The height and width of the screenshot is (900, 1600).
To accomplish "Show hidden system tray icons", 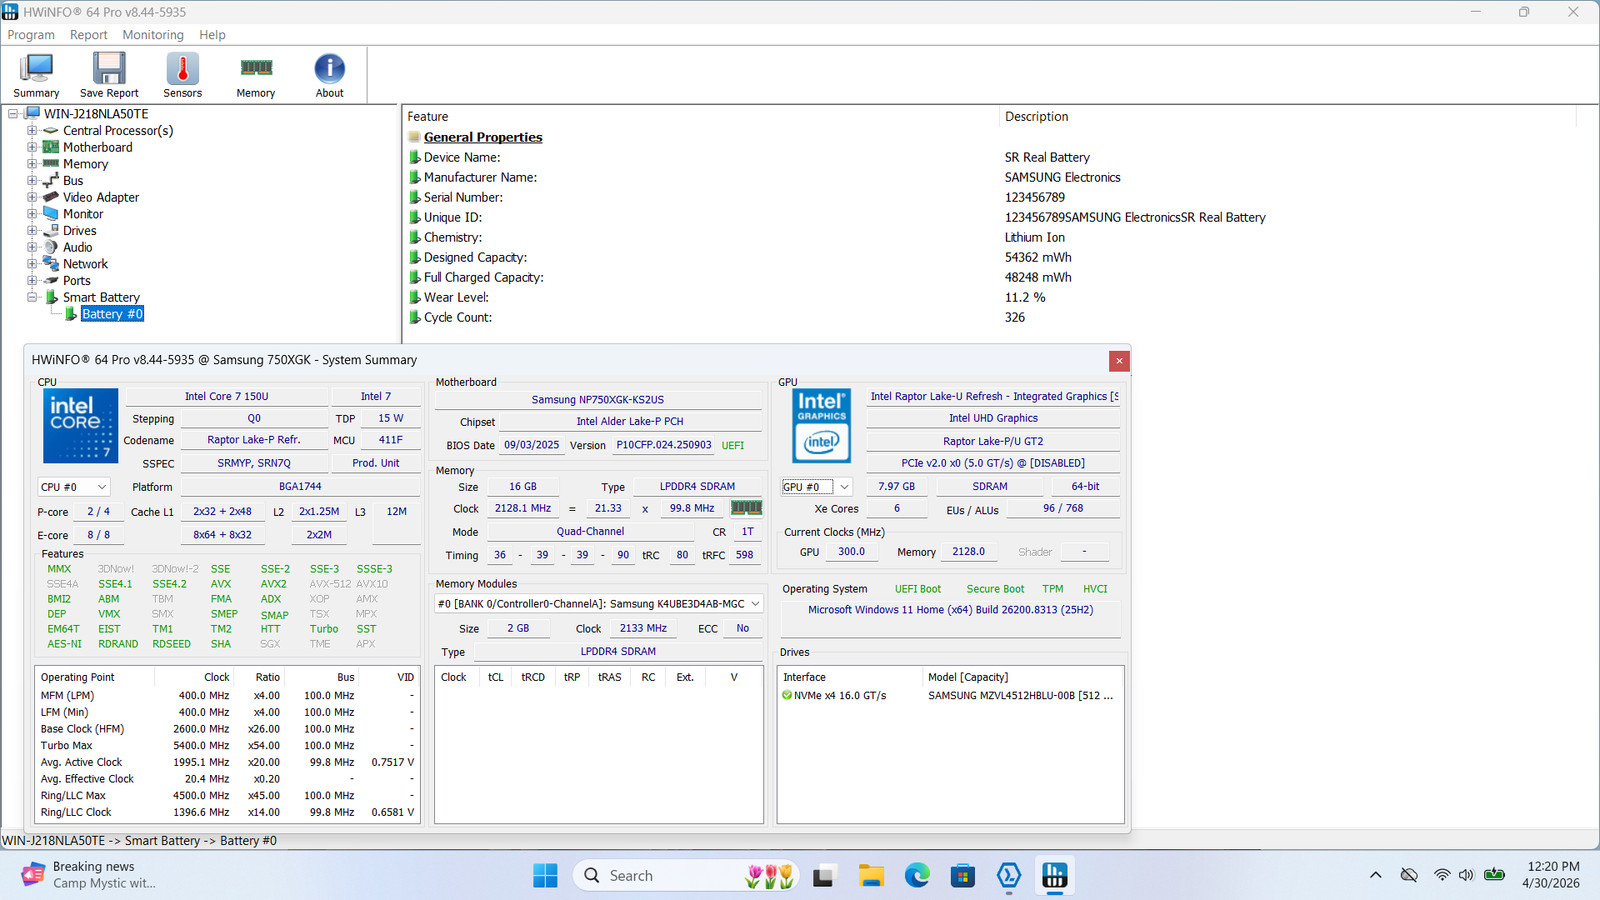I will pos(1376,876).
